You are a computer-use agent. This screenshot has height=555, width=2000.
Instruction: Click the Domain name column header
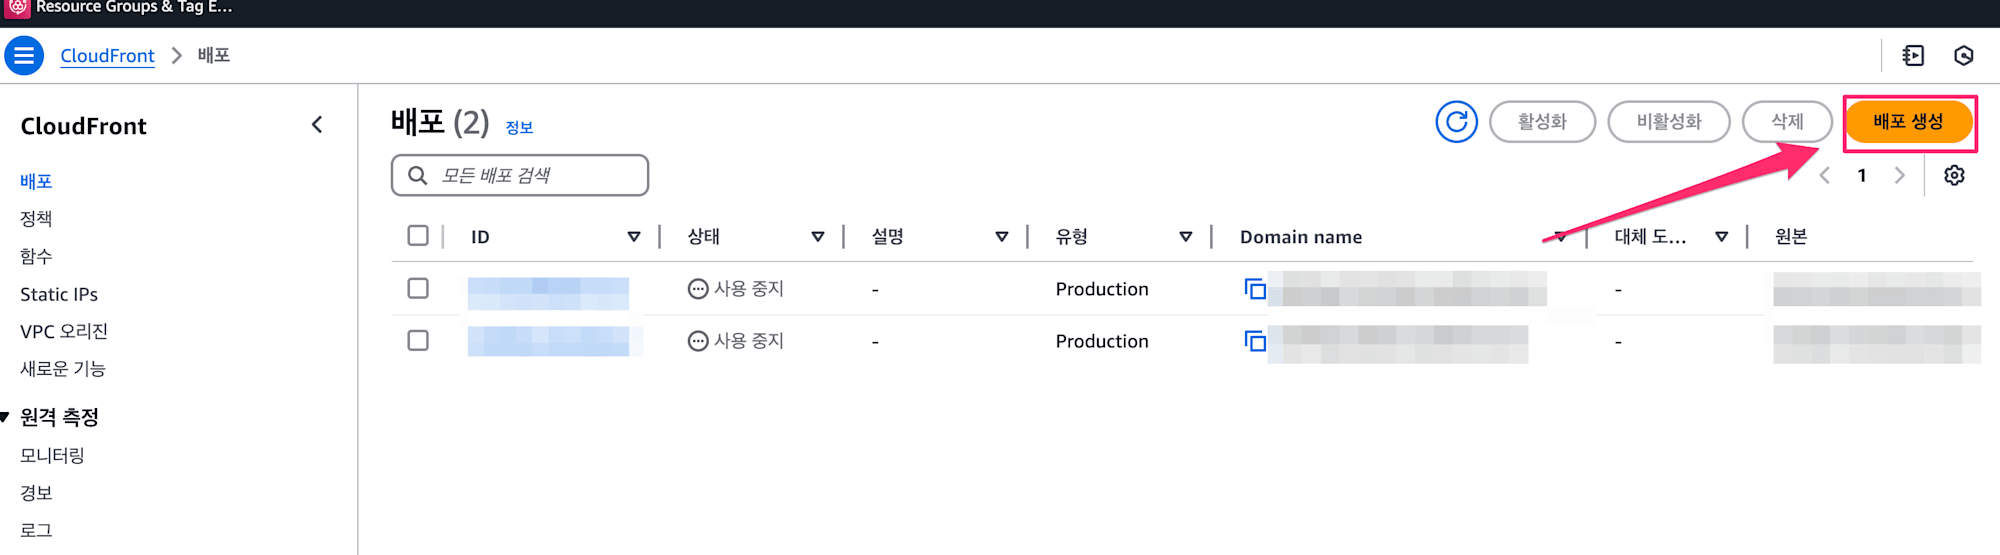coord(1301,237)
